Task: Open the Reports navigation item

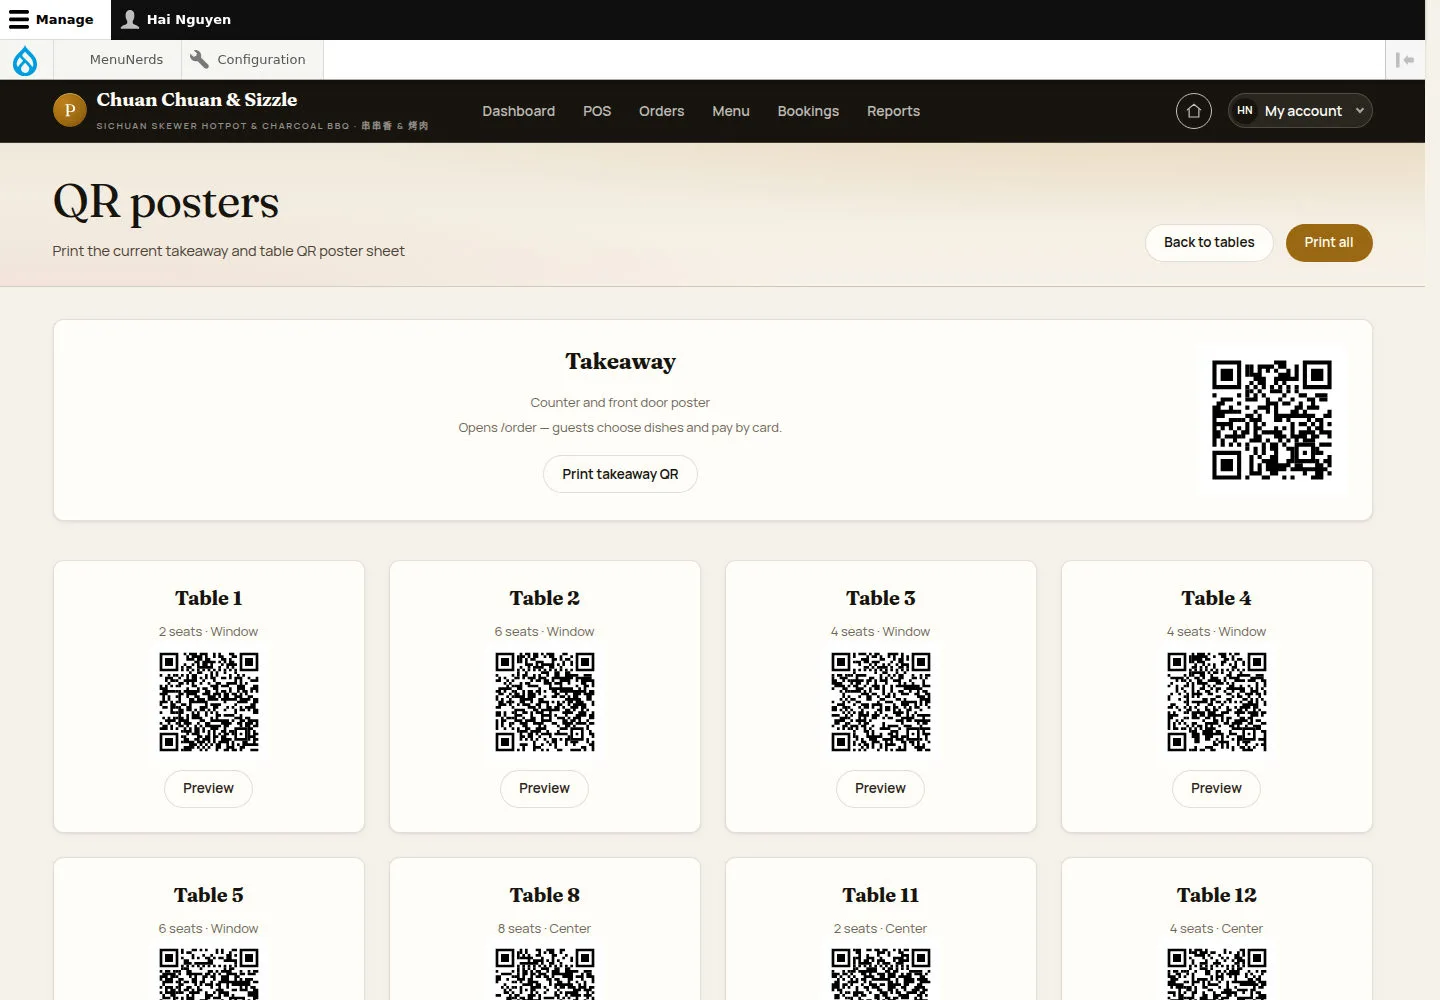Action: click(893, 111)
